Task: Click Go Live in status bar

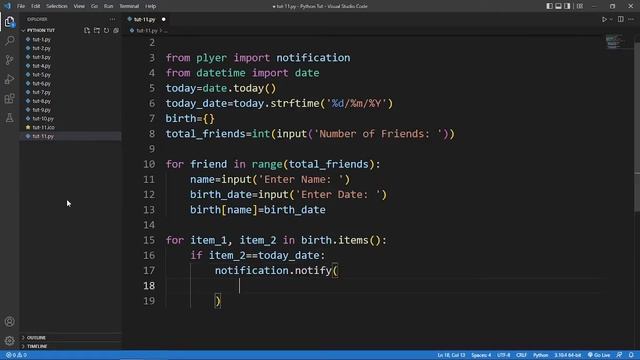Action: tap(599, 355)
